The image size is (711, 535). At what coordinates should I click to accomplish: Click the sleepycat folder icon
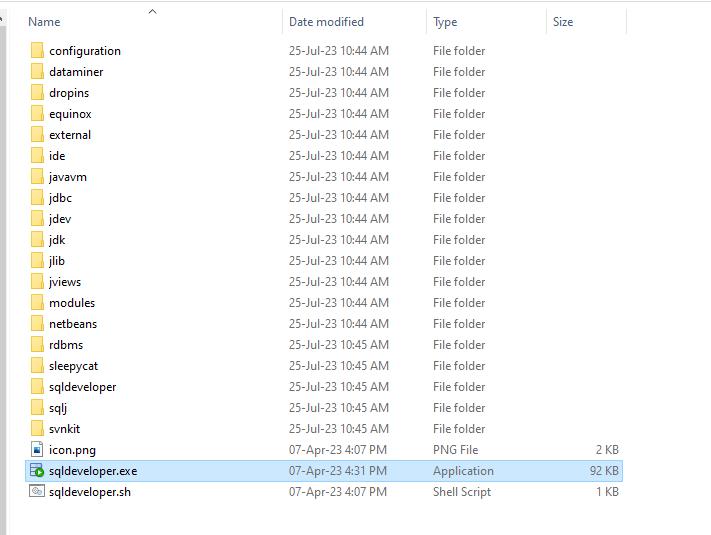tap(37, 365)
